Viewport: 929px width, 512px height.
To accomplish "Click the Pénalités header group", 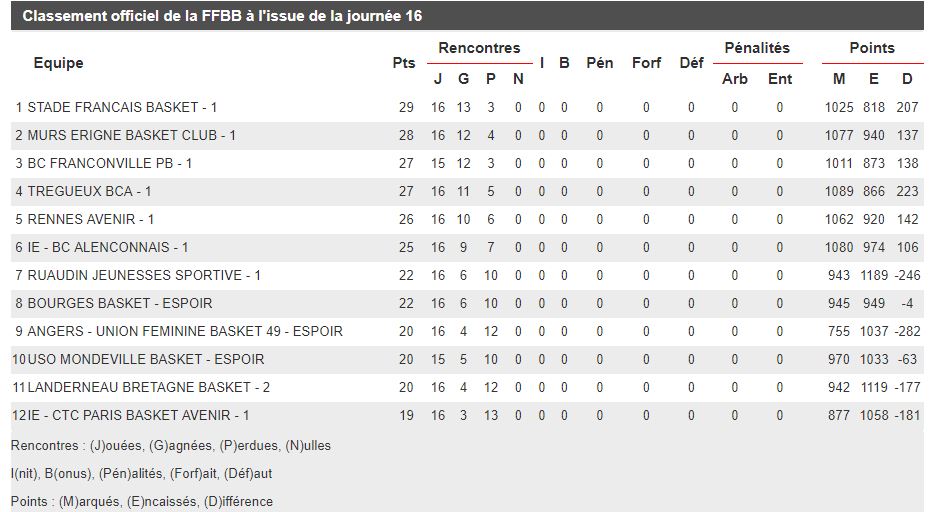I will tap(757, 48).
